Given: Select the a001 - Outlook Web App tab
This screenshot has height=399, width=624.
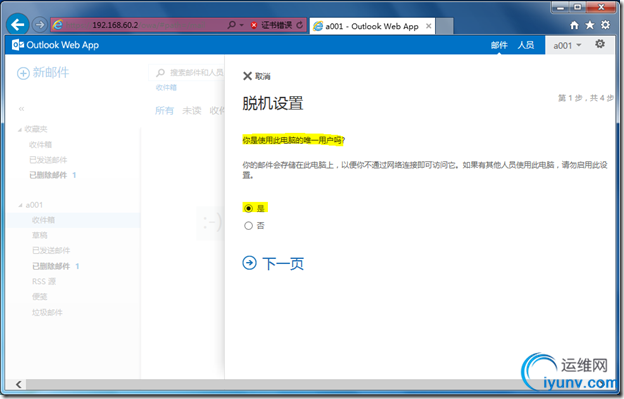Looking at the screenshot, I should click(x=372, y=26).
